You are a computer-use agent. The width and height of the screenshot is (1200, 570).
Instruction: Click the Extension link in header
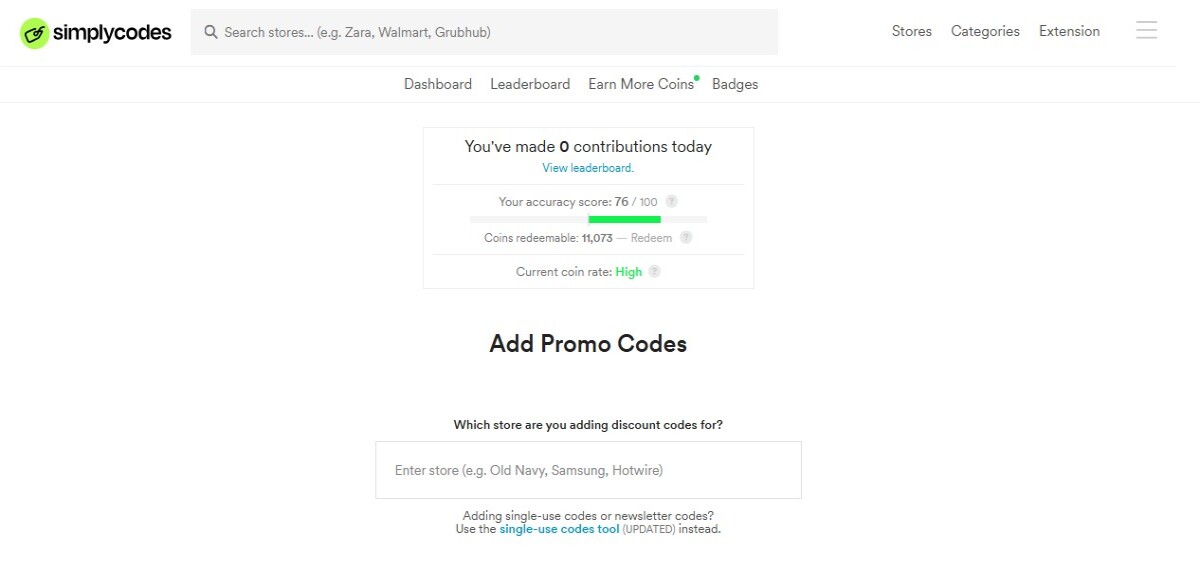(1069, 31)
